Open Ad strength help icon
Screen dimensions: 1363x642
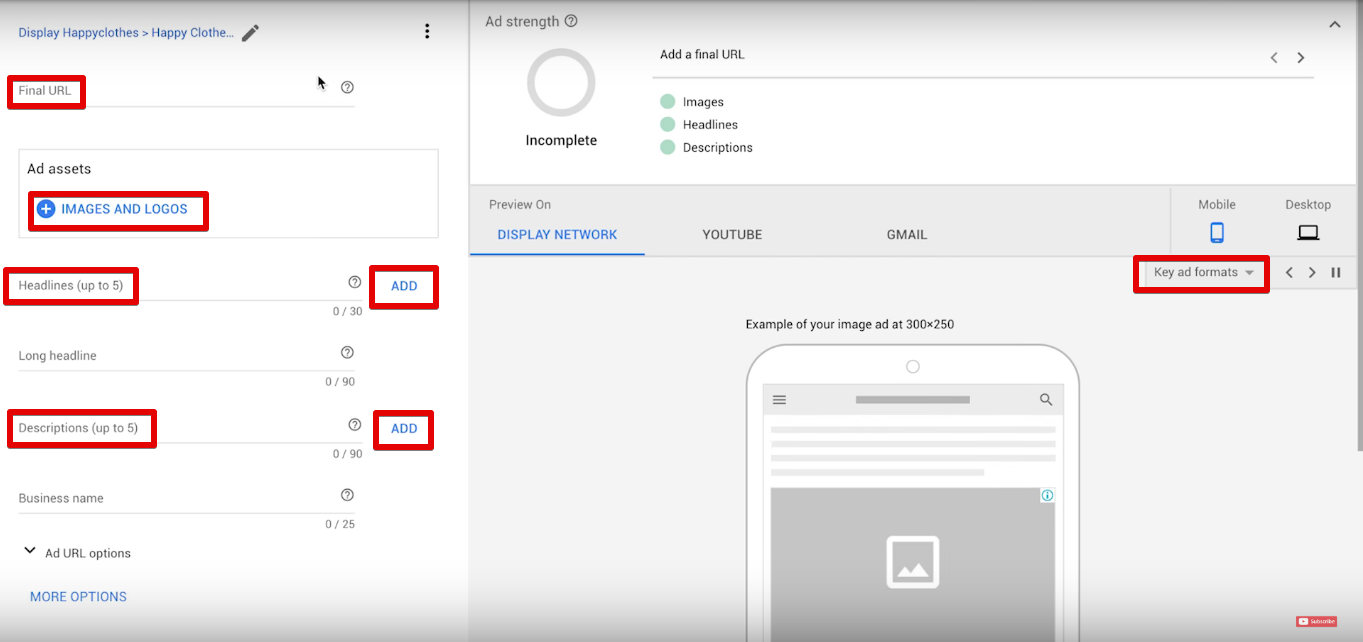tap(571, 21)
